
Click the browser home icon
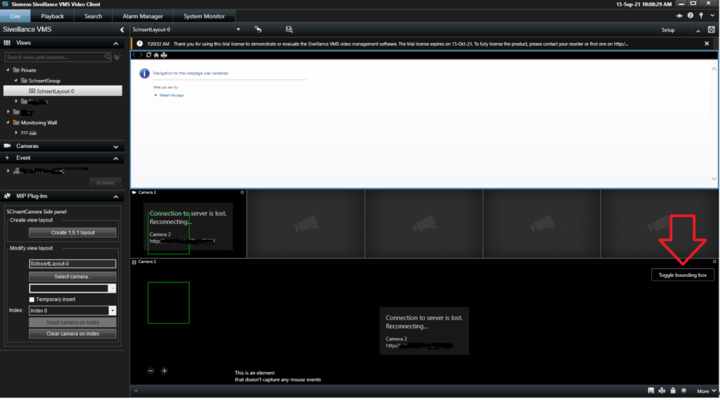pos(156,55)
